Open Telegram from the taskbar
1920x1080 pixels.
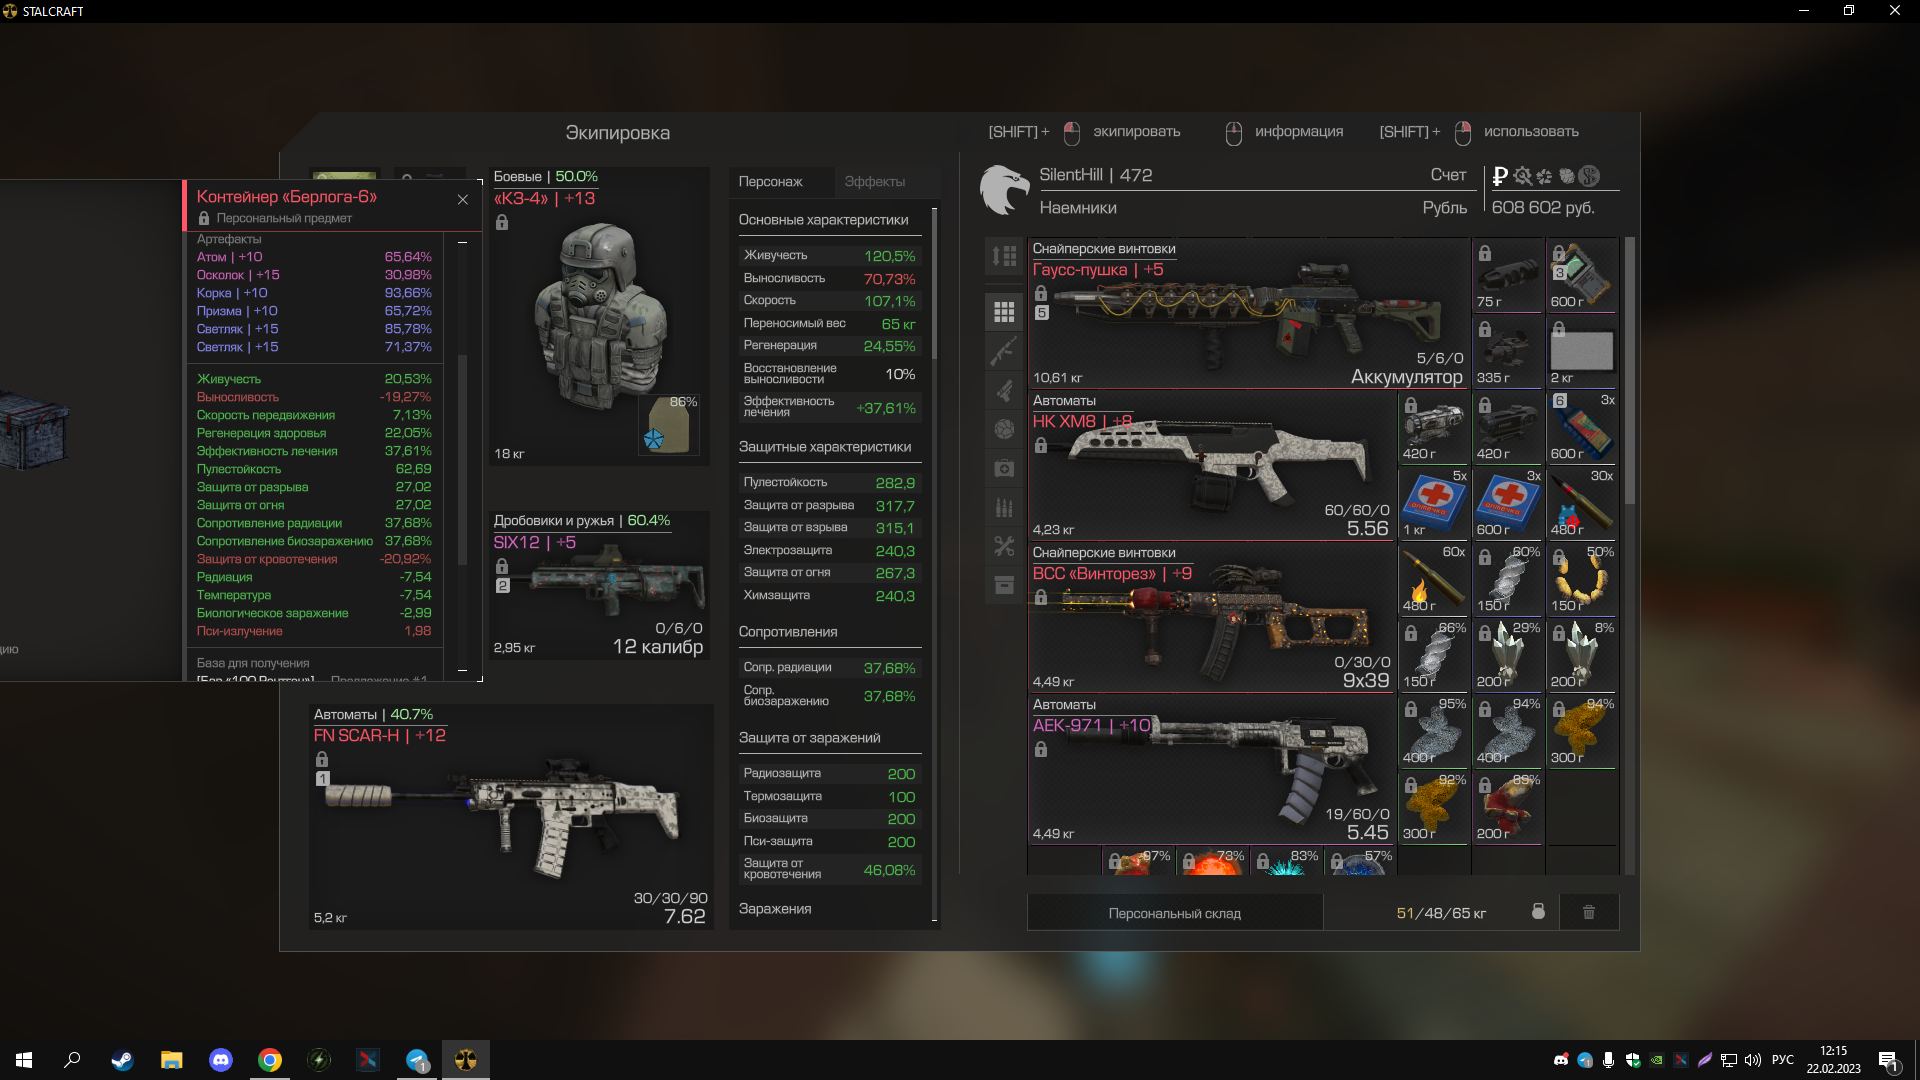417,1060
